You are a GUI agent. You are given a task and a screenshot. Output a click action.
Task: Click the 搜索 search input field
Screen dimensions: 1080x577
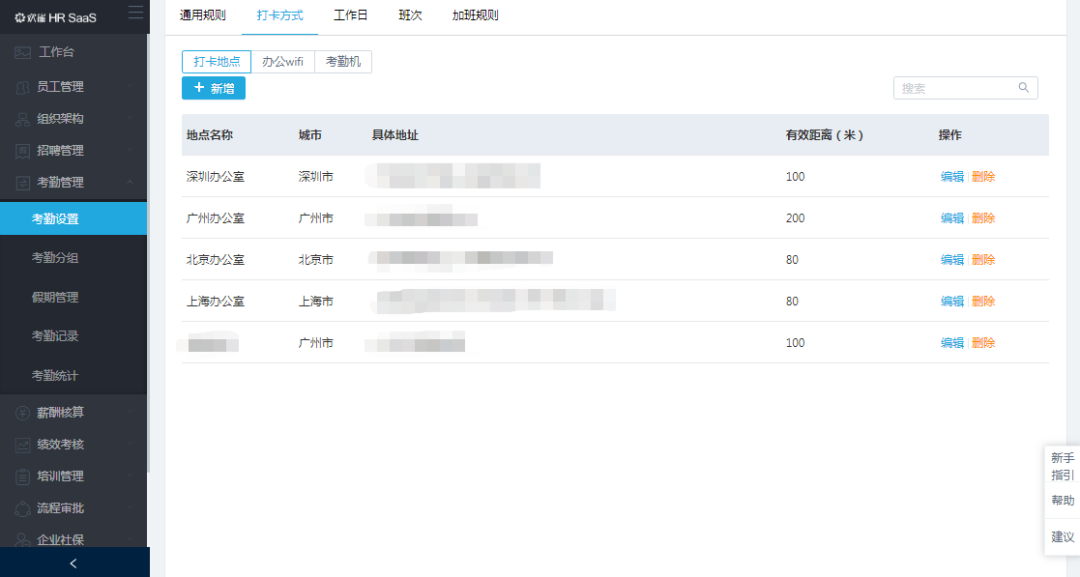[x=965, y=88]
